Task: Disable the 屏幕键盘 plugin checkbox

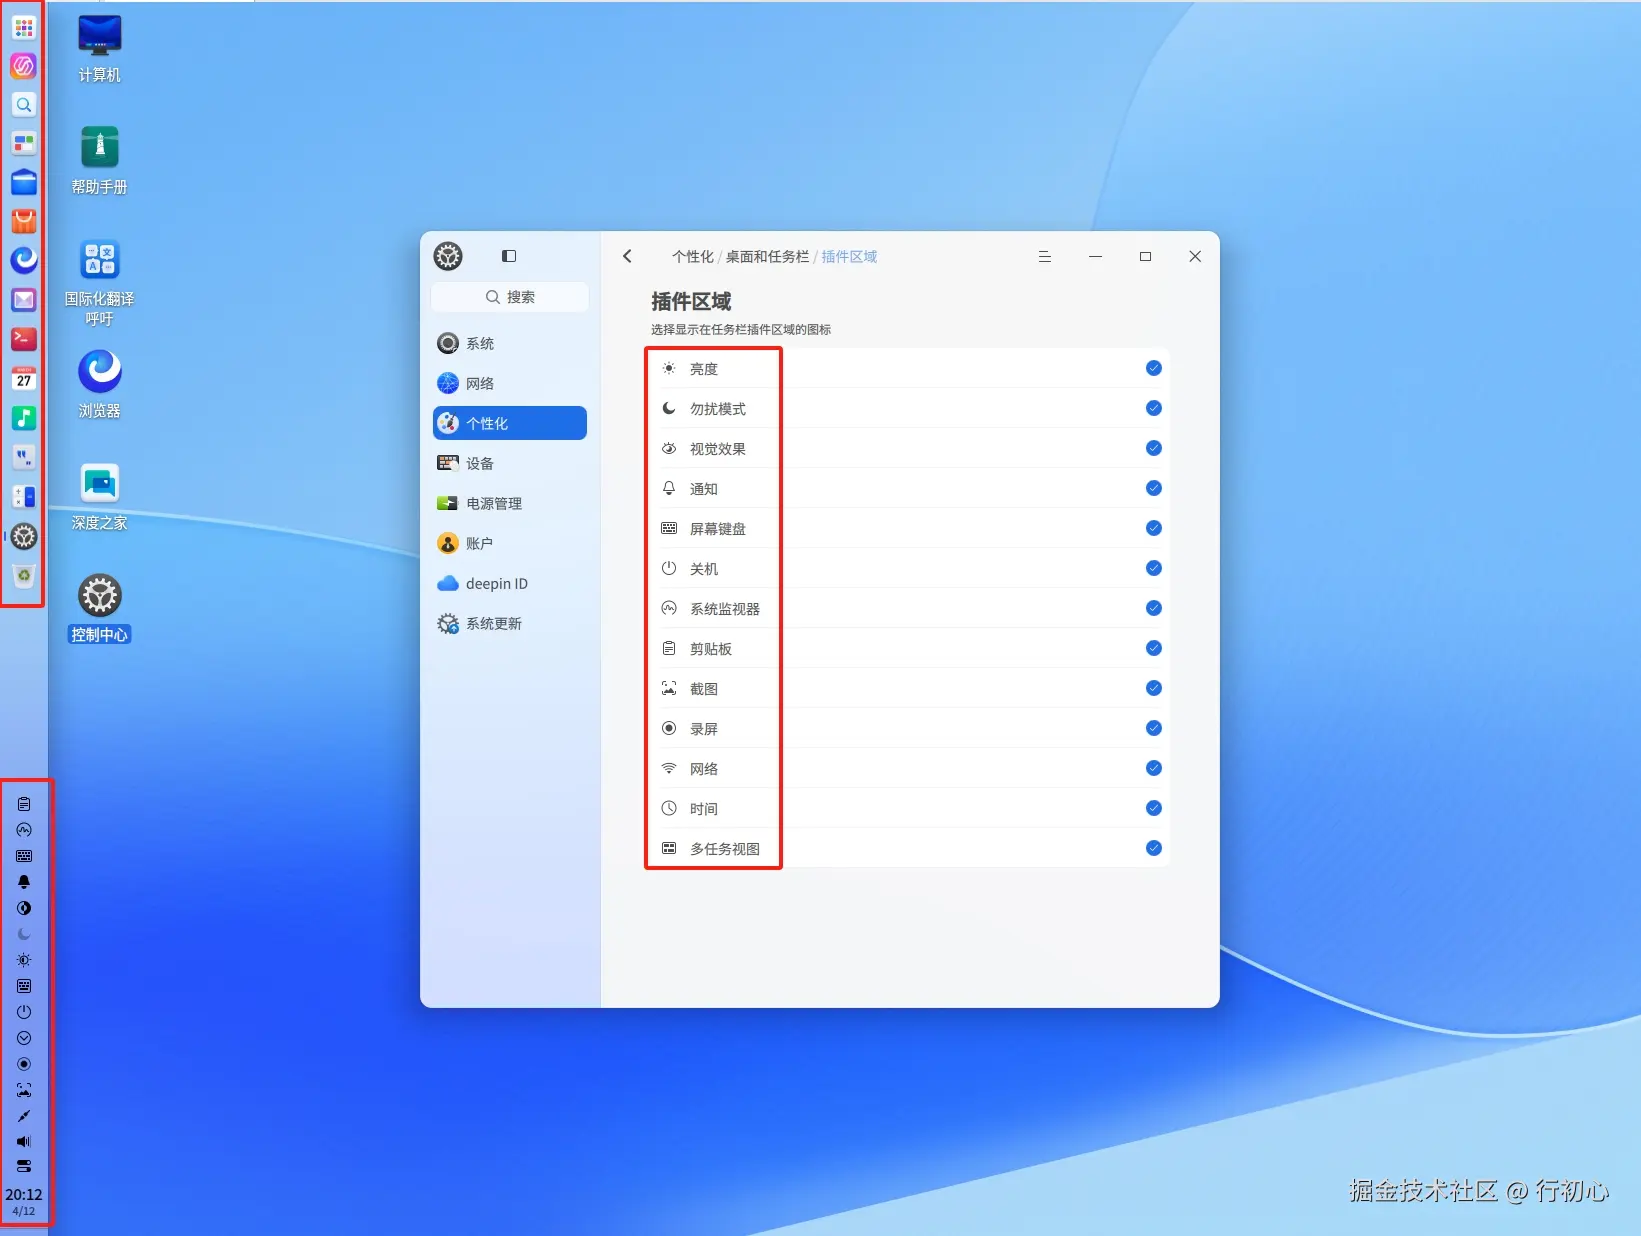Action: [x=1154, y=528]
